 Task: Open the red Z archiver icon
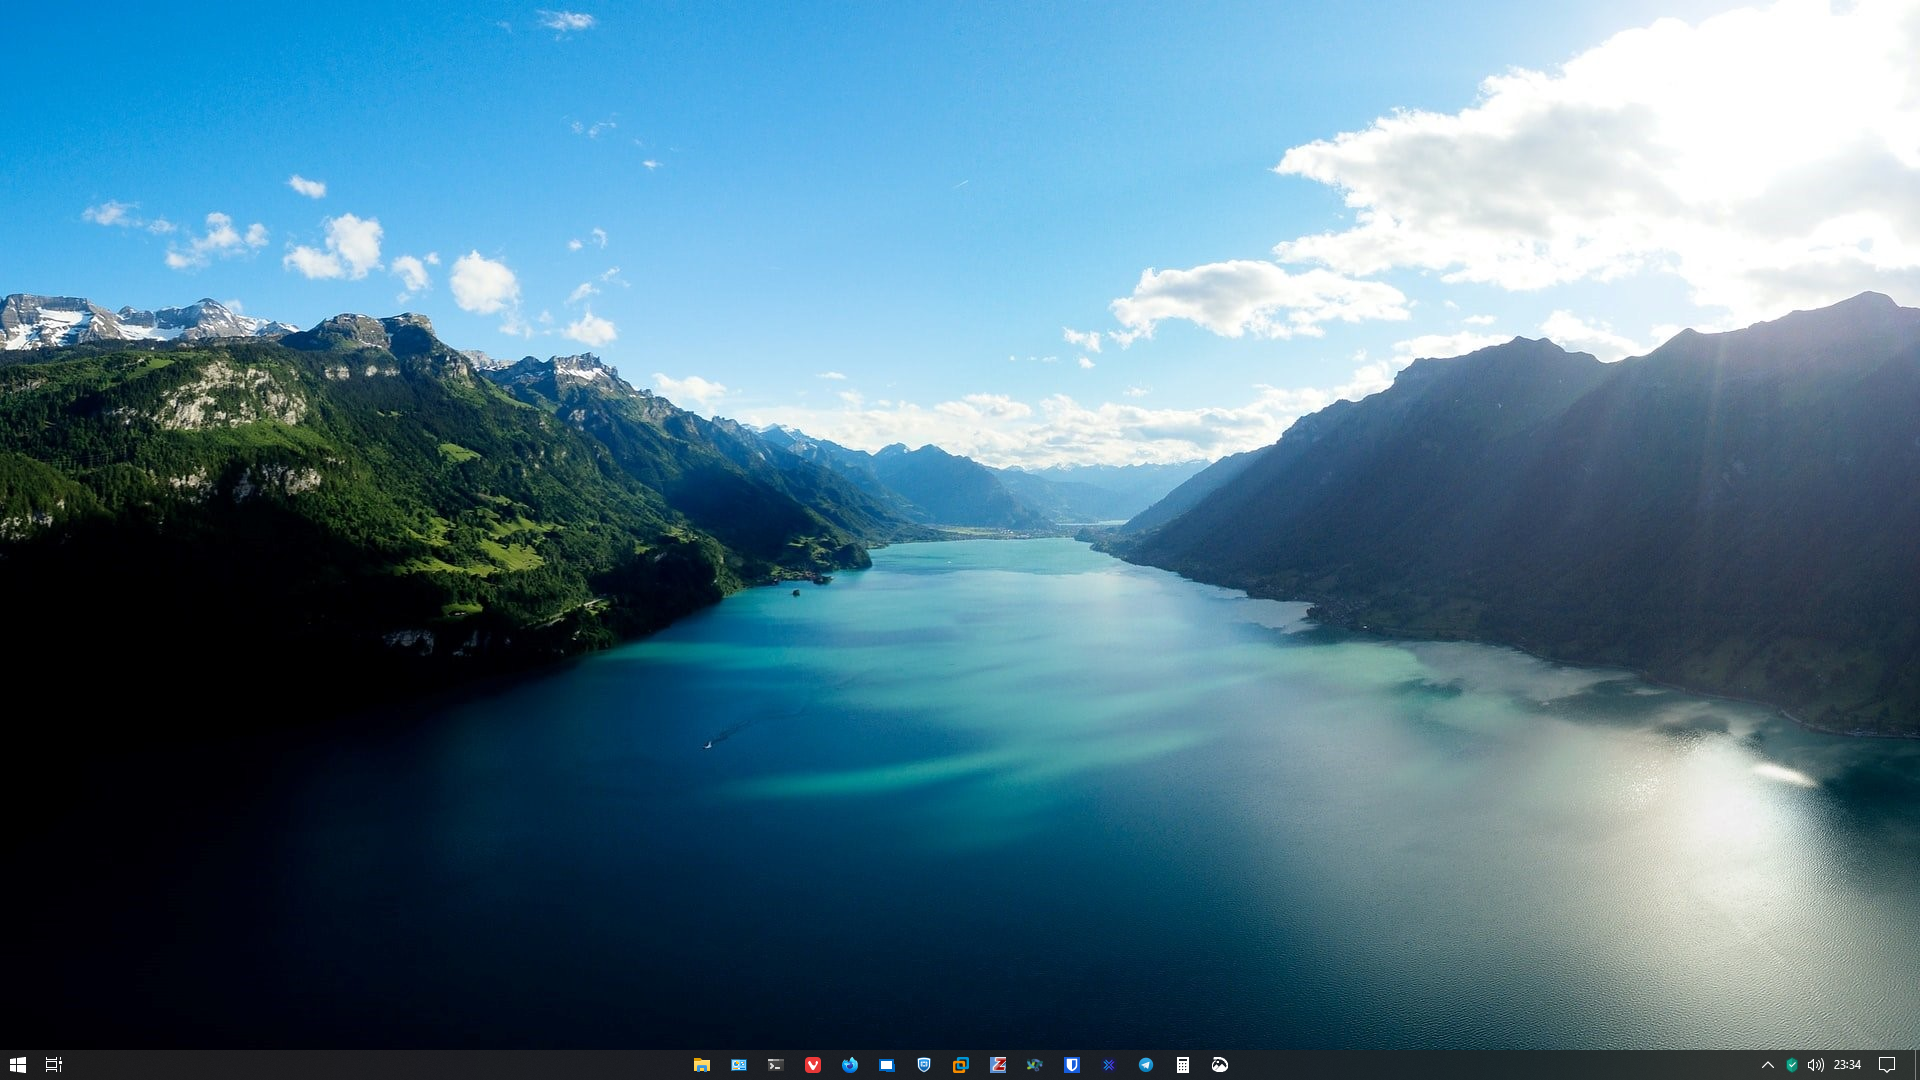click(998, 1065)
